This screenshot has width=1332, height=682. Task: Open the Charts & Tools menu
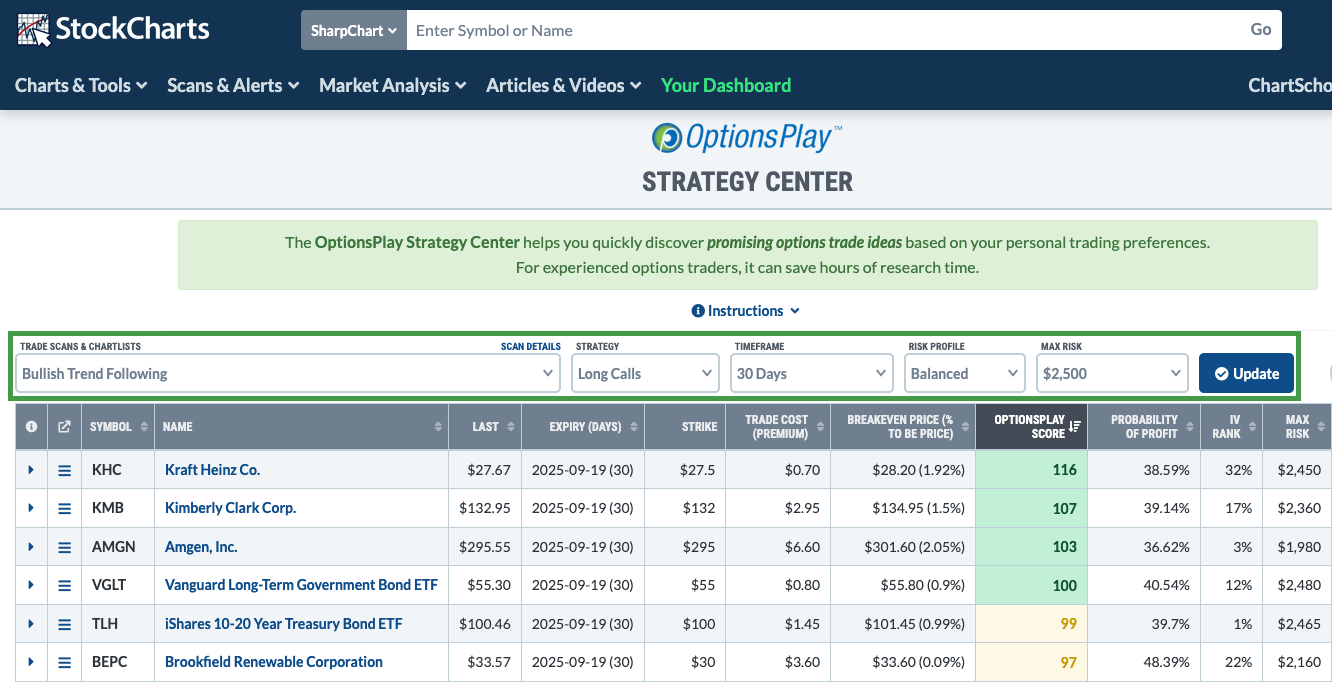81,86
